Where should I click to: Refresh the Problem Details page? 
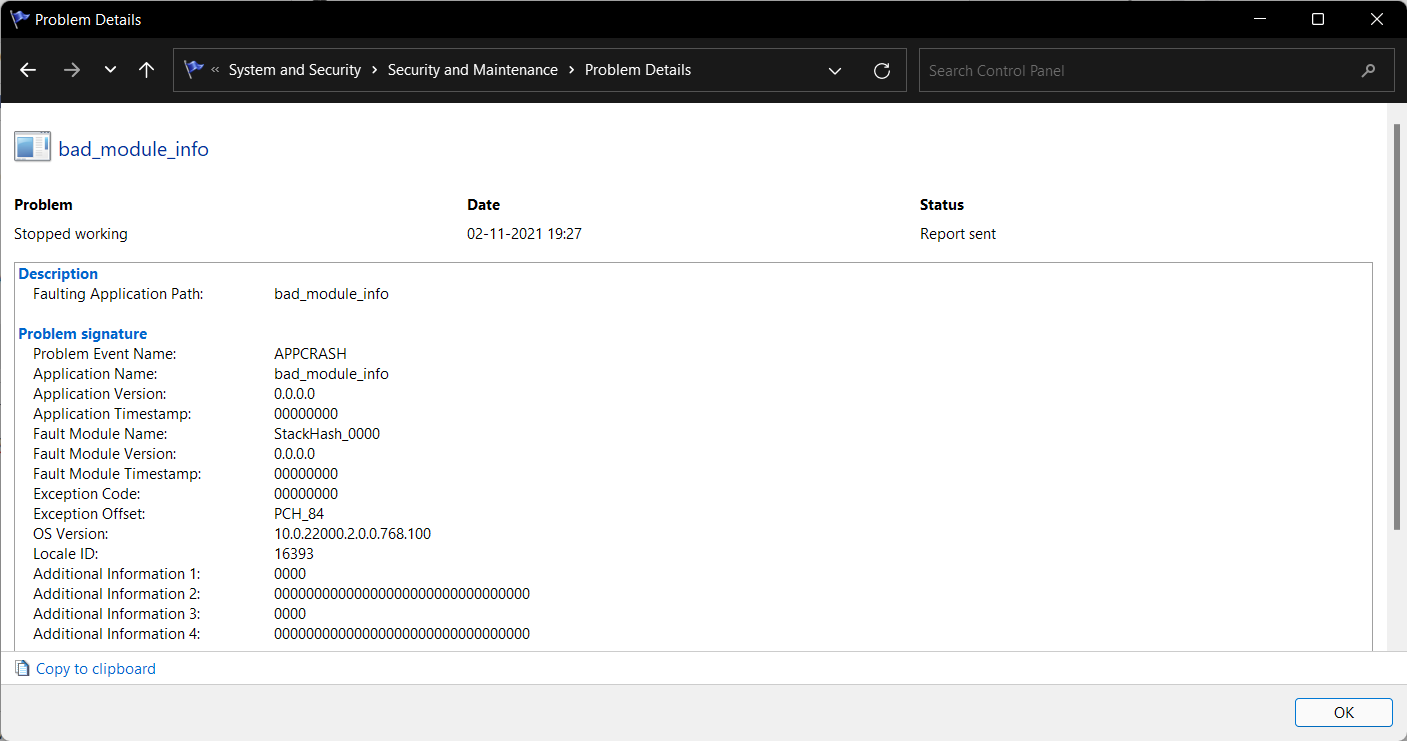tap(881, 70)
